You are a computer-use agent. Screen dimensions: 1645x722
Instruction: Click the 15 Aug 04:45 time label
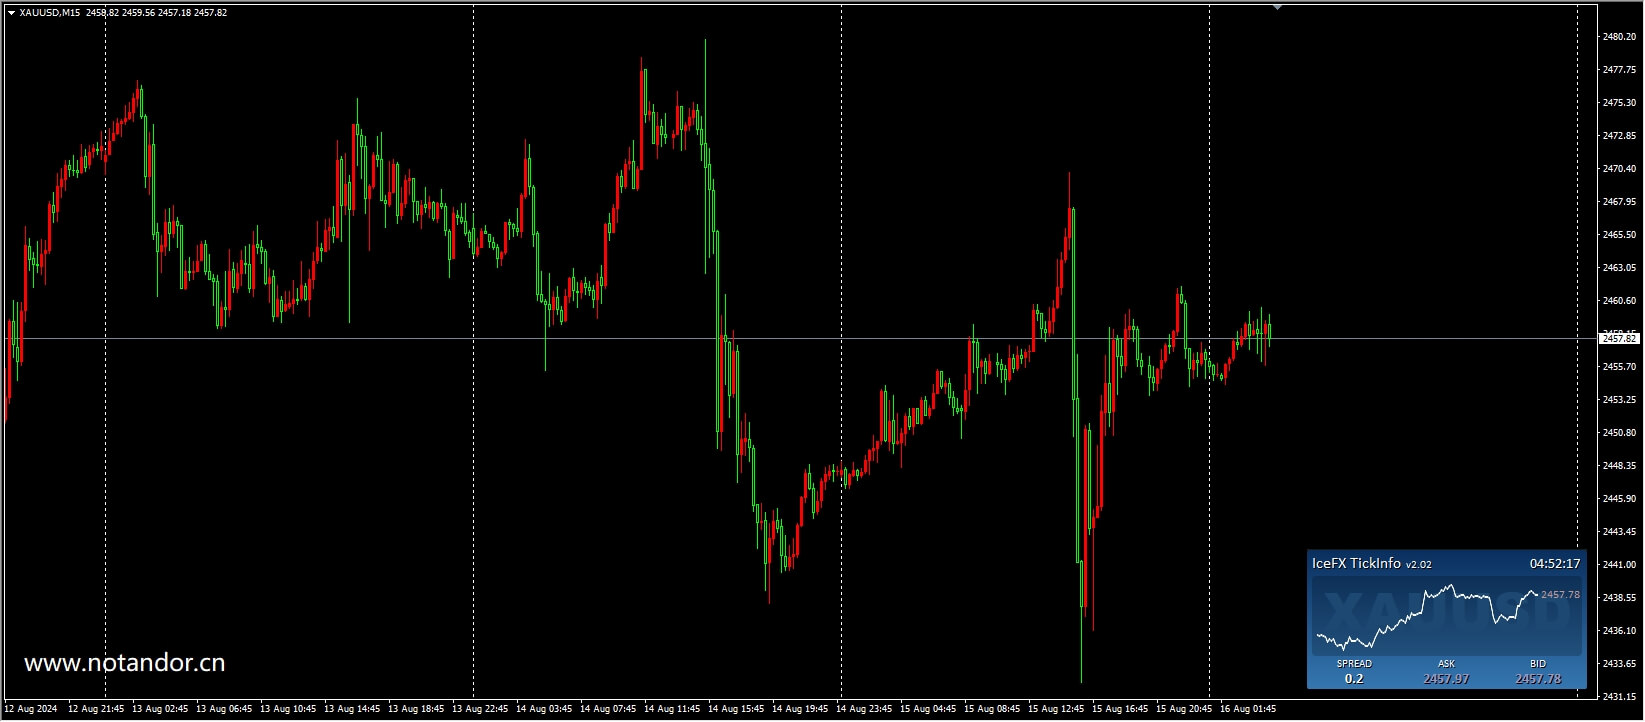click(928, 710)
